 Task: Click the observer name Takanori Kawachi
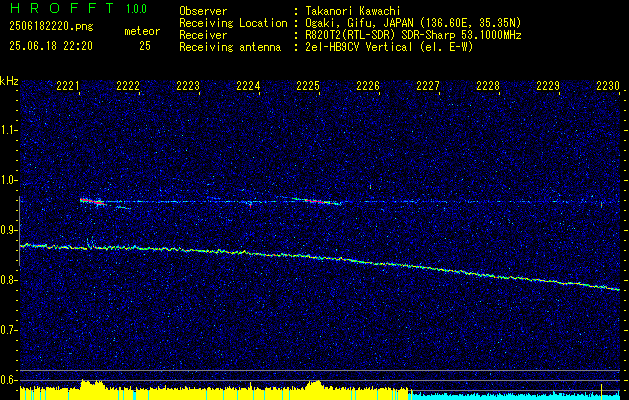point(353,11)
